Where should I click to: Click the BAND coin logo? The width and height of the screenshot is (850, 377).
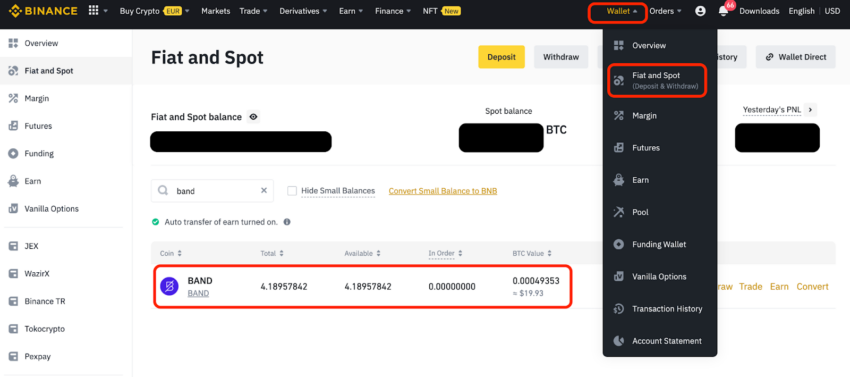point(169,286)
